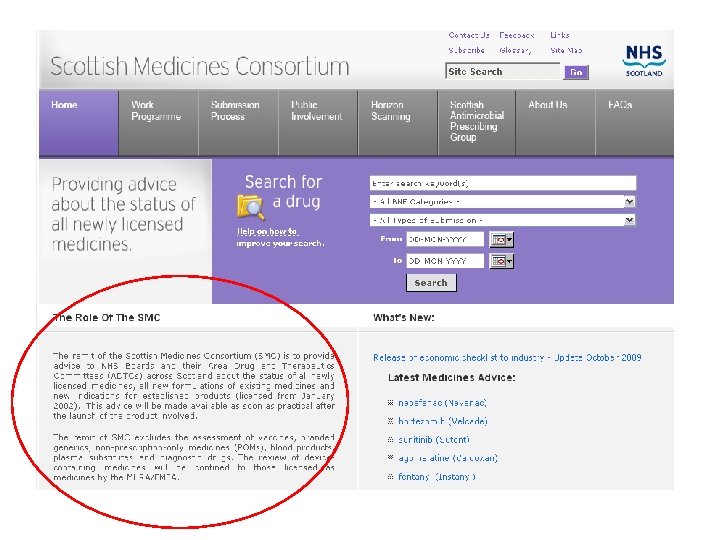Screen dimensions: 720x540
Task: Expand the All types of submission dropdown
Action: coord(503,220)
